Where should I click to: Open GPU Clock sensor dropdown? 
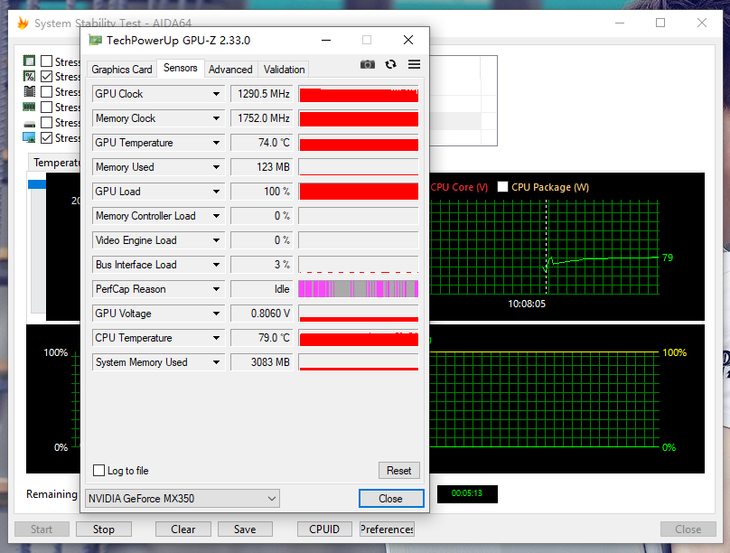click(x=216, y=94)
